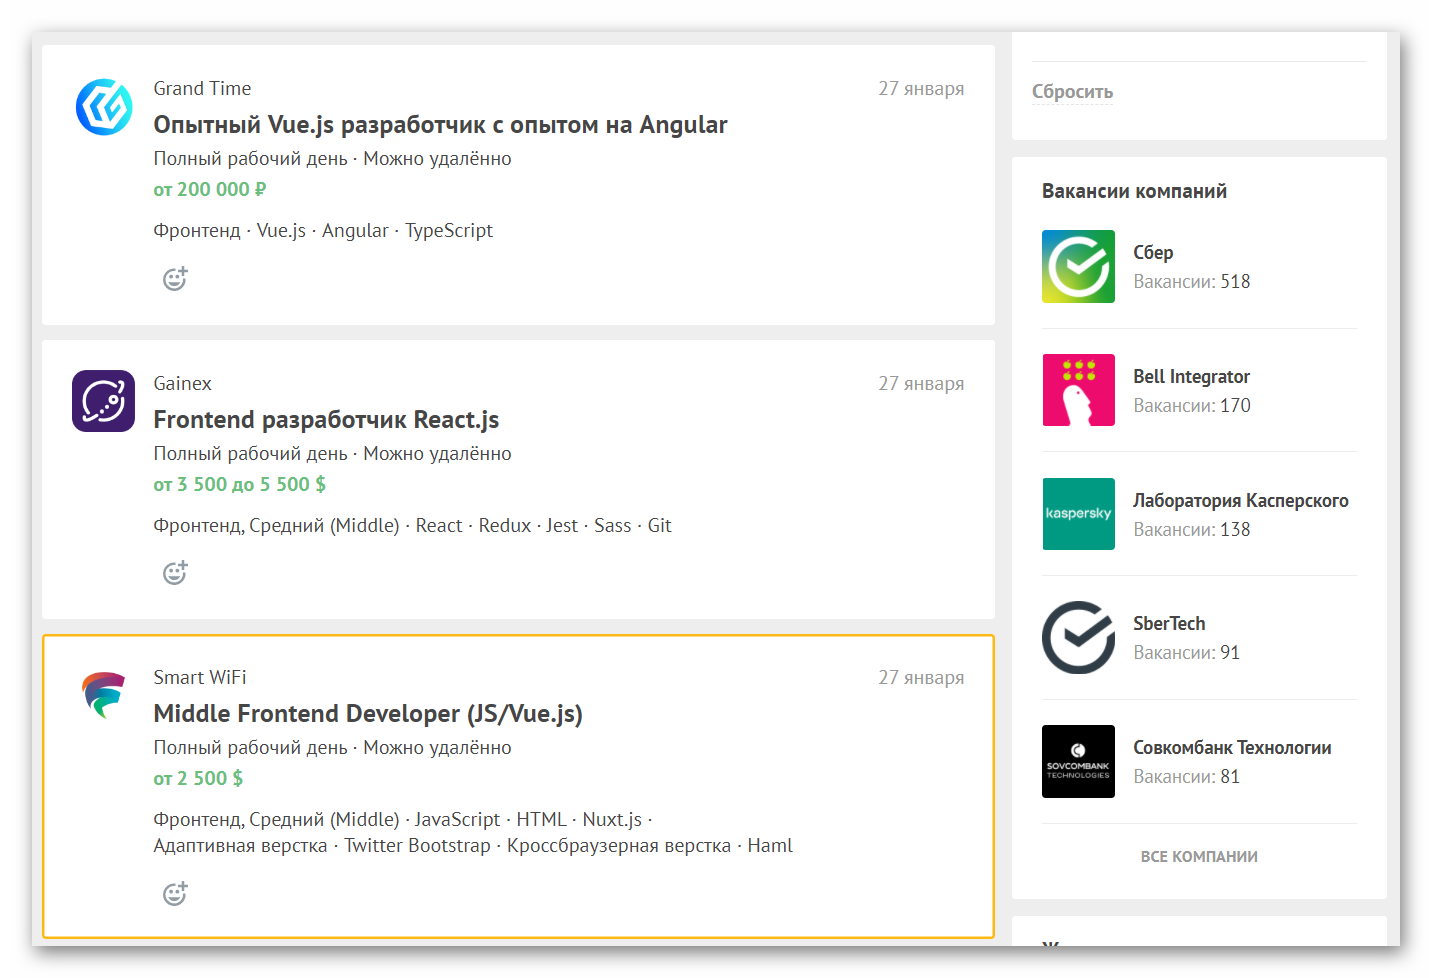Click the Sass skill tag
This screenshot has width=1432, height=978.
point(613,526)
